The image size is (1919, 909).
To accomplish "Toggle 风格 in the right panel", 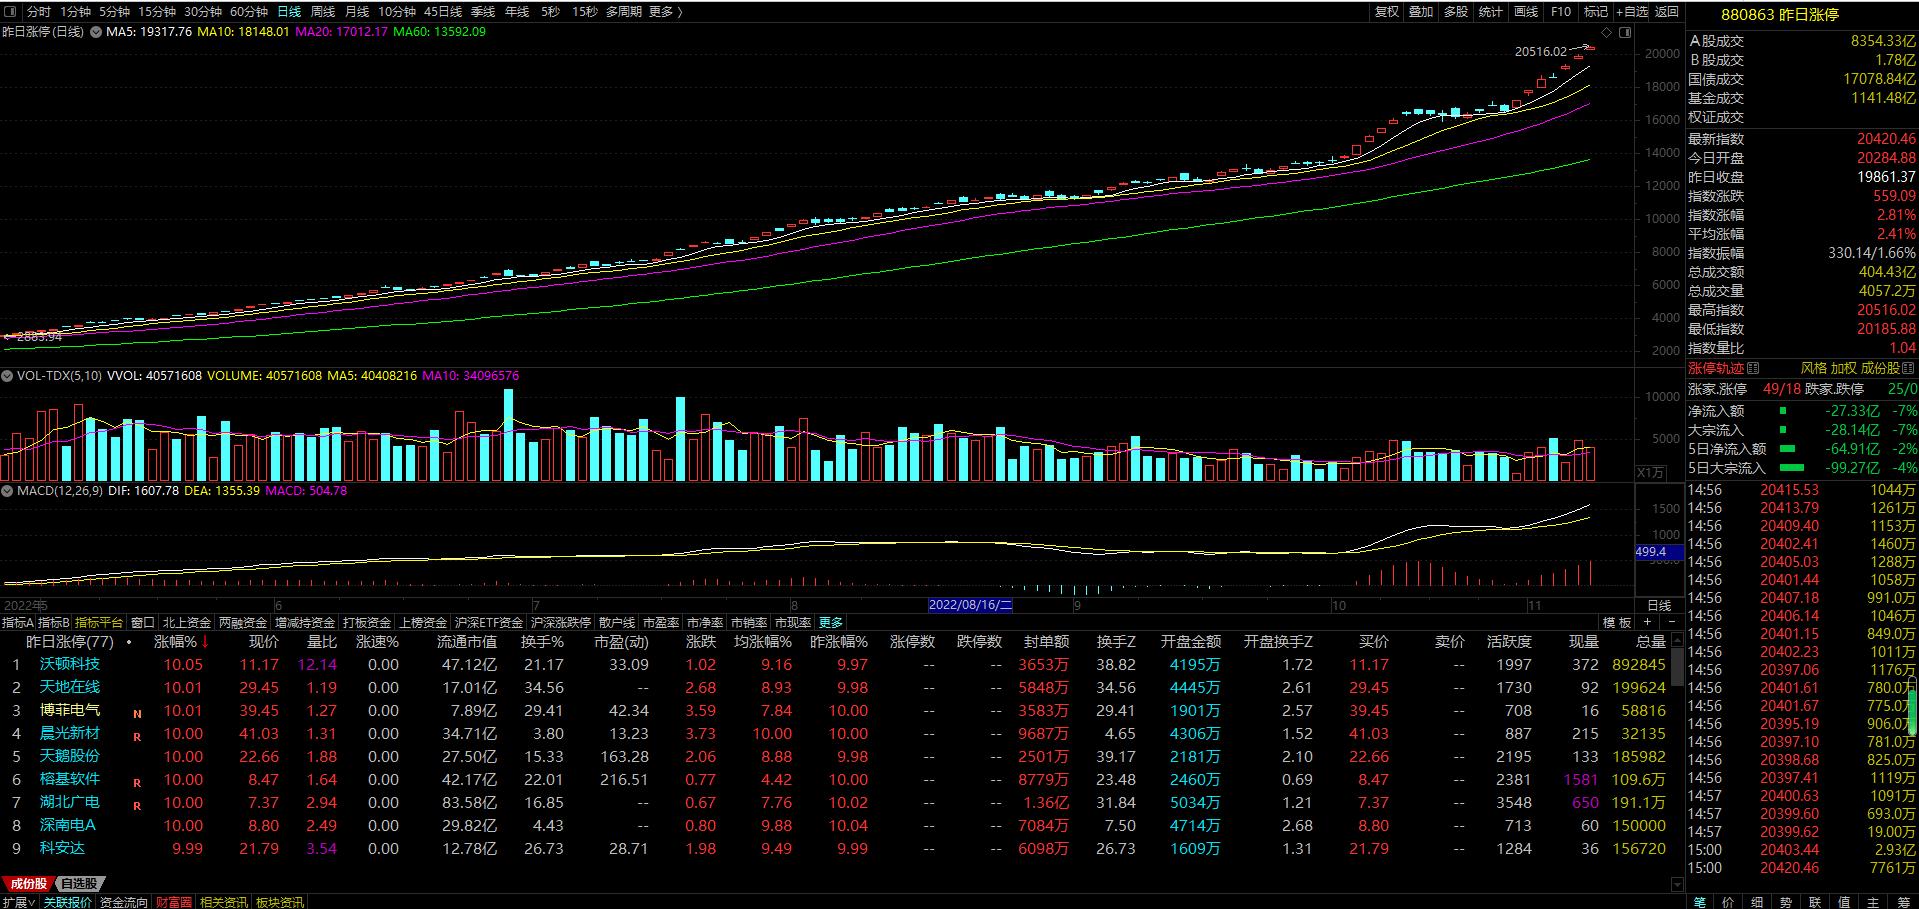I will (1814, 369).
